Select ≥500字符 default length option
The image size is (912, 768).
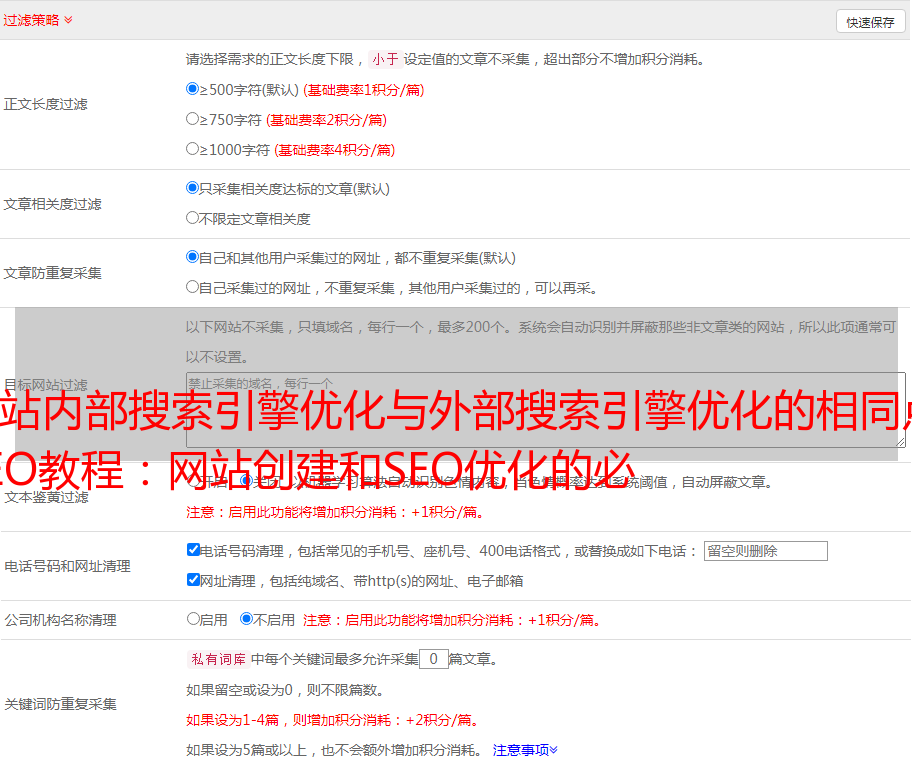pyautogui.click(x=193, y=89)
